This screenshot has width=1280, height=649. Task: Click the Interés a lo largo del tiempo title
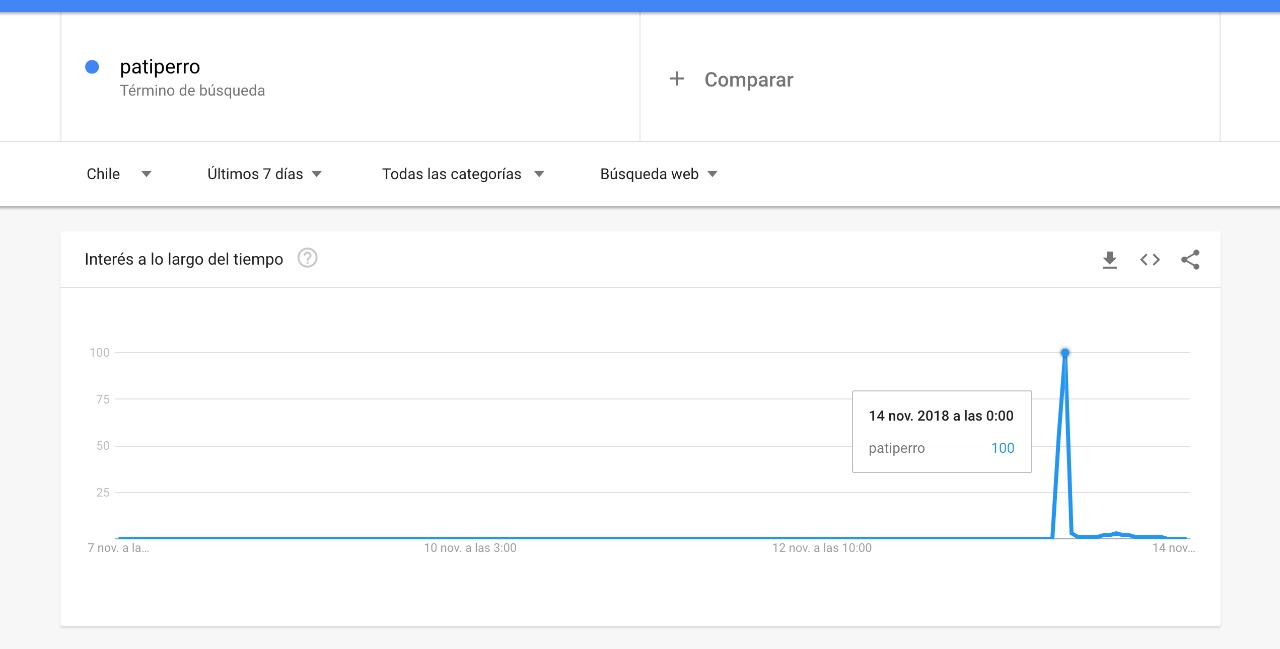[184, 259]
